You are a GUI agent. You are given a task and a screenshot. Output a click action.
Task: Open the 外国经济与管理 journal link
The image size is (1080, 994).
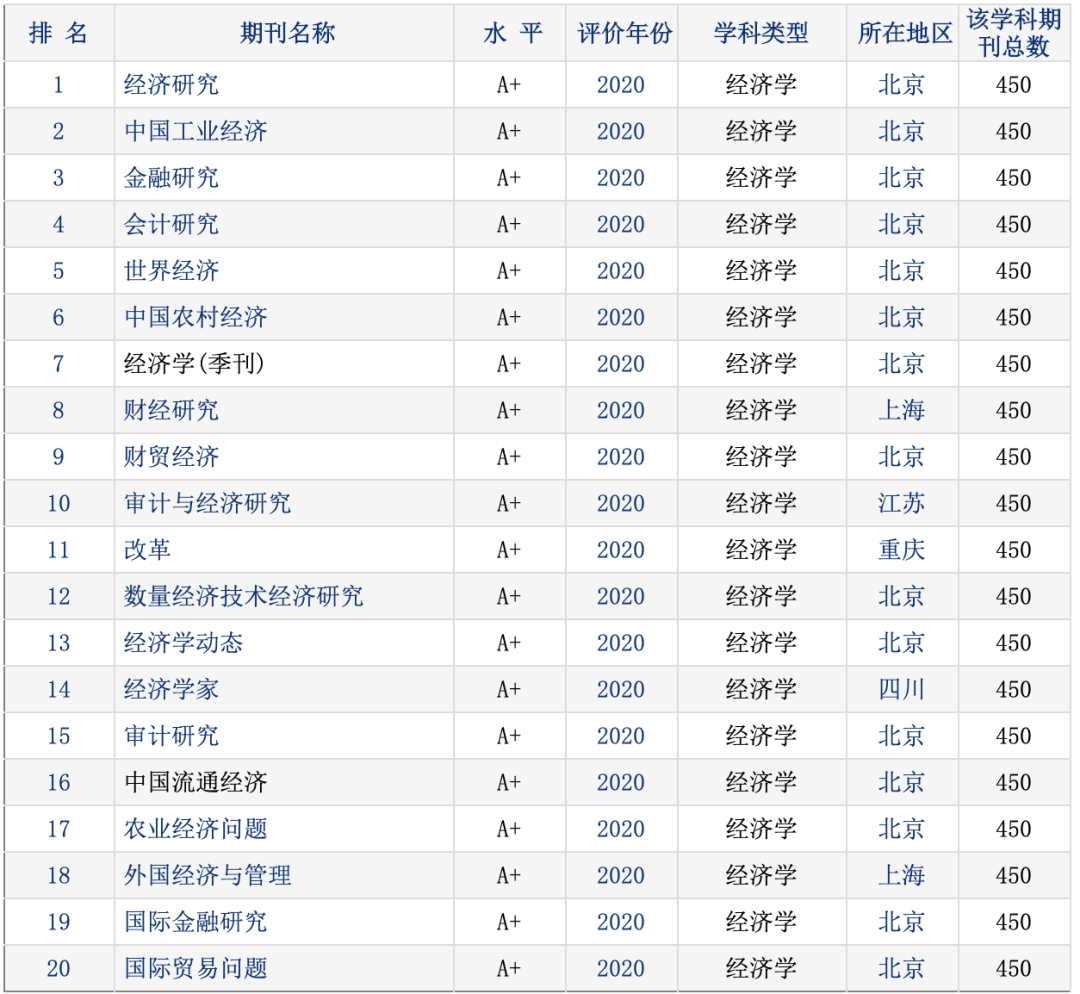click(x=207, y=875)
